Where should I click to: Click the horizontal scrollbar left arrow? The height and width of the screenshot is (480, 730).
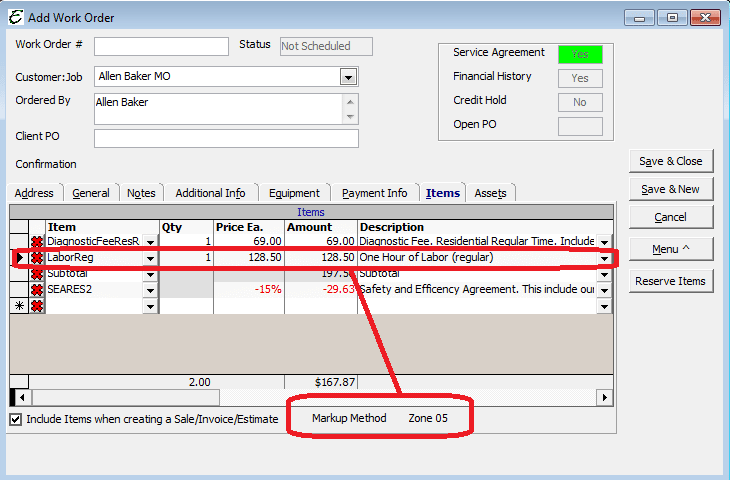21,398
